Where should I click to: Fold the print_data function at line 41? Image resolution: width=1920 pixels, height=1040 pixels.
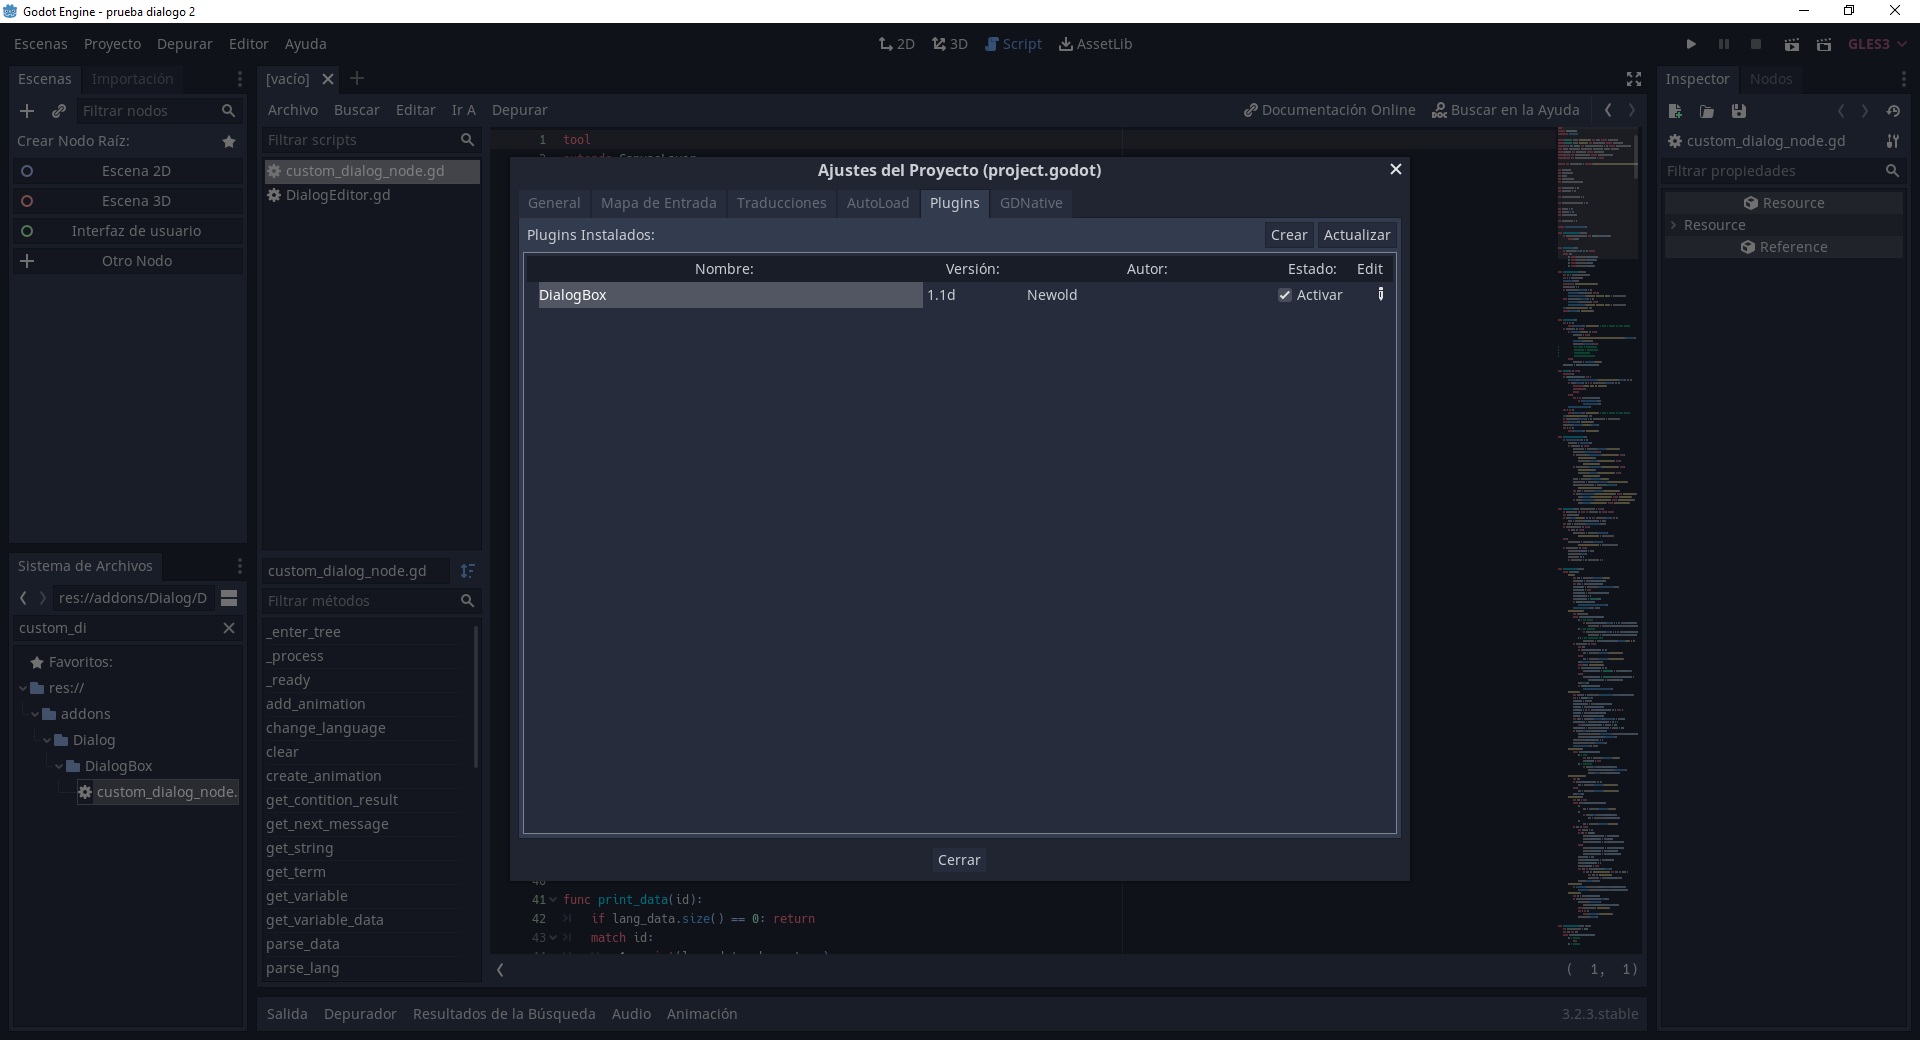pos(553,900)
